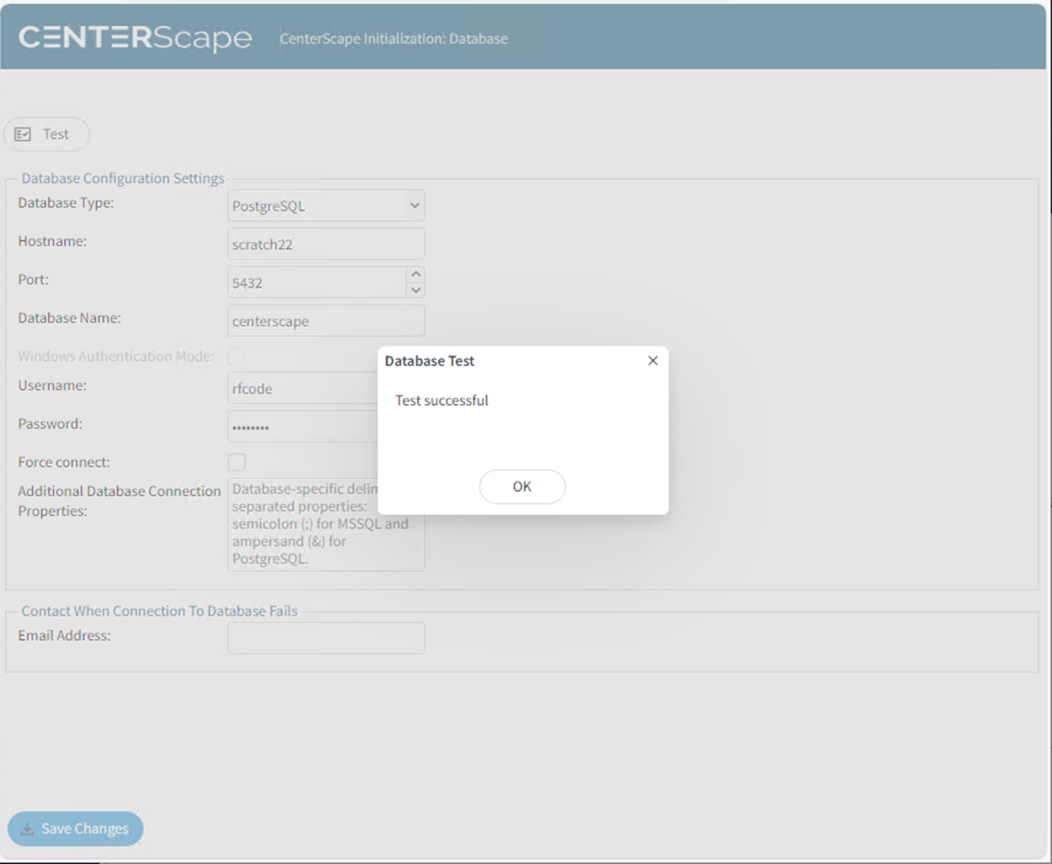
Task: Increase the Port value with up arrow
Action: pyautogui.click(x=416, y=274)
